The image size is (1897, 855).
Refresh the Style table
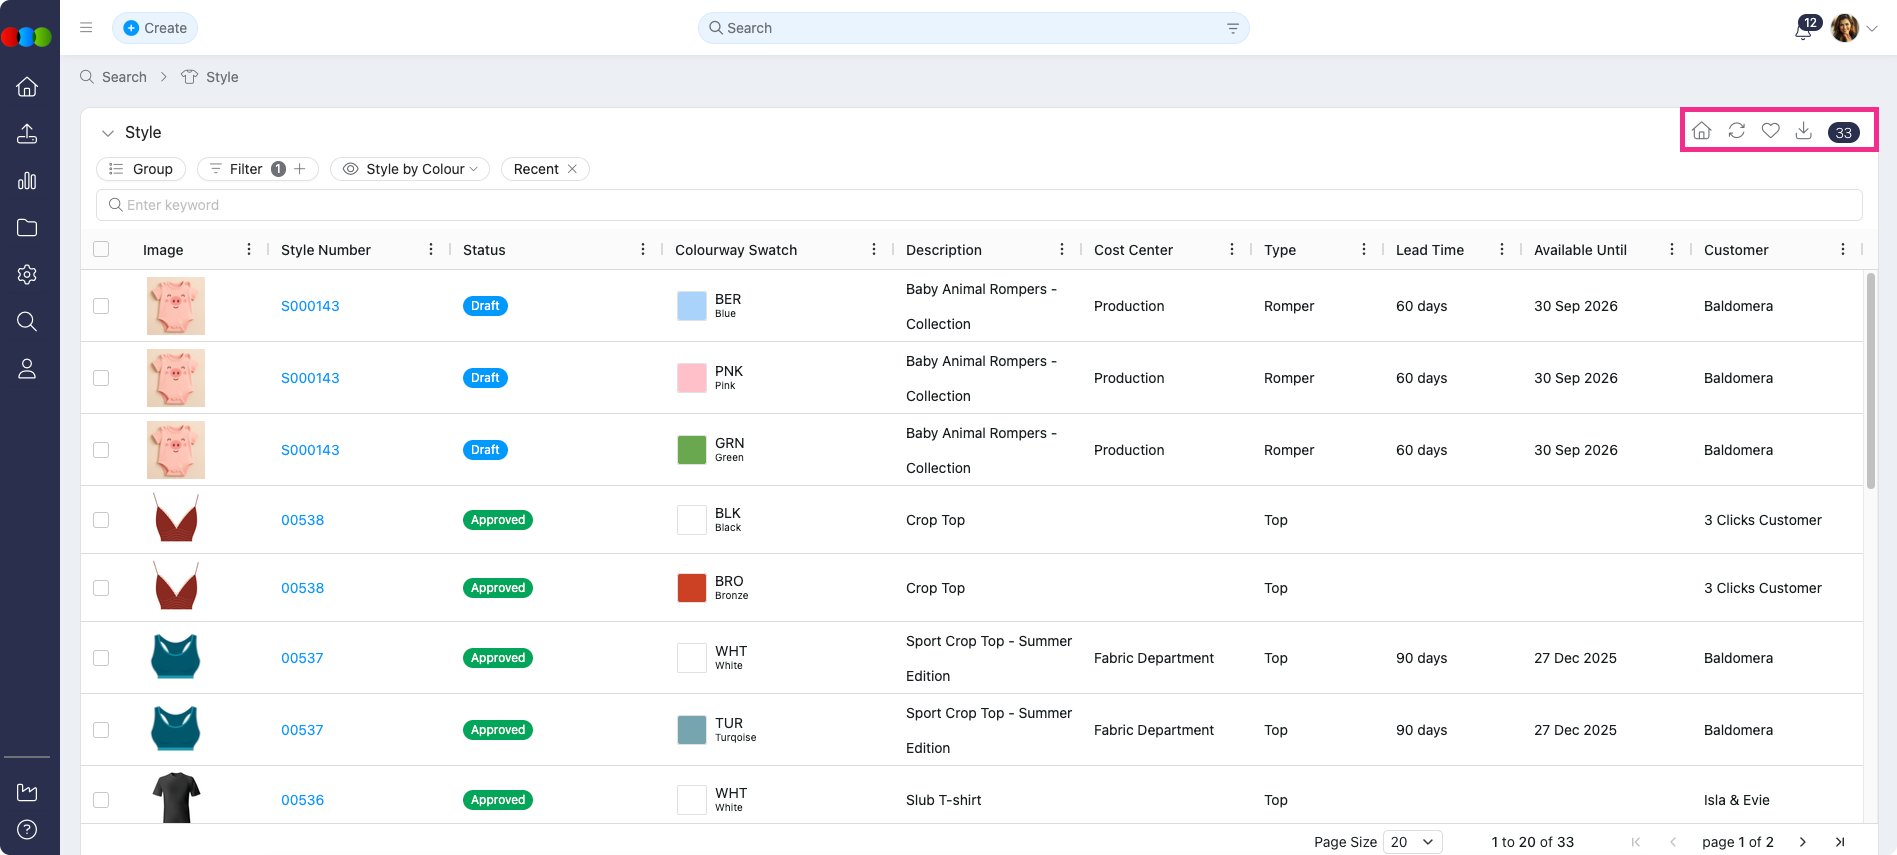(1737, 131)
